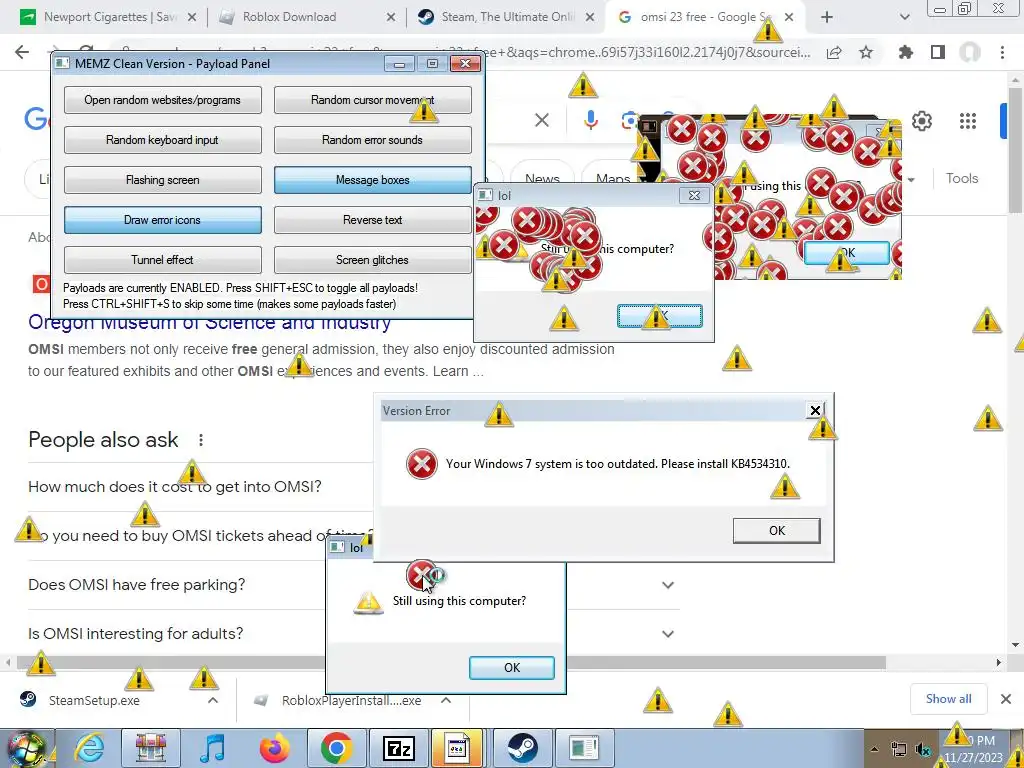
Task: Open People also ask options menu
Action: pyautogui.click(x=201, y=440)
